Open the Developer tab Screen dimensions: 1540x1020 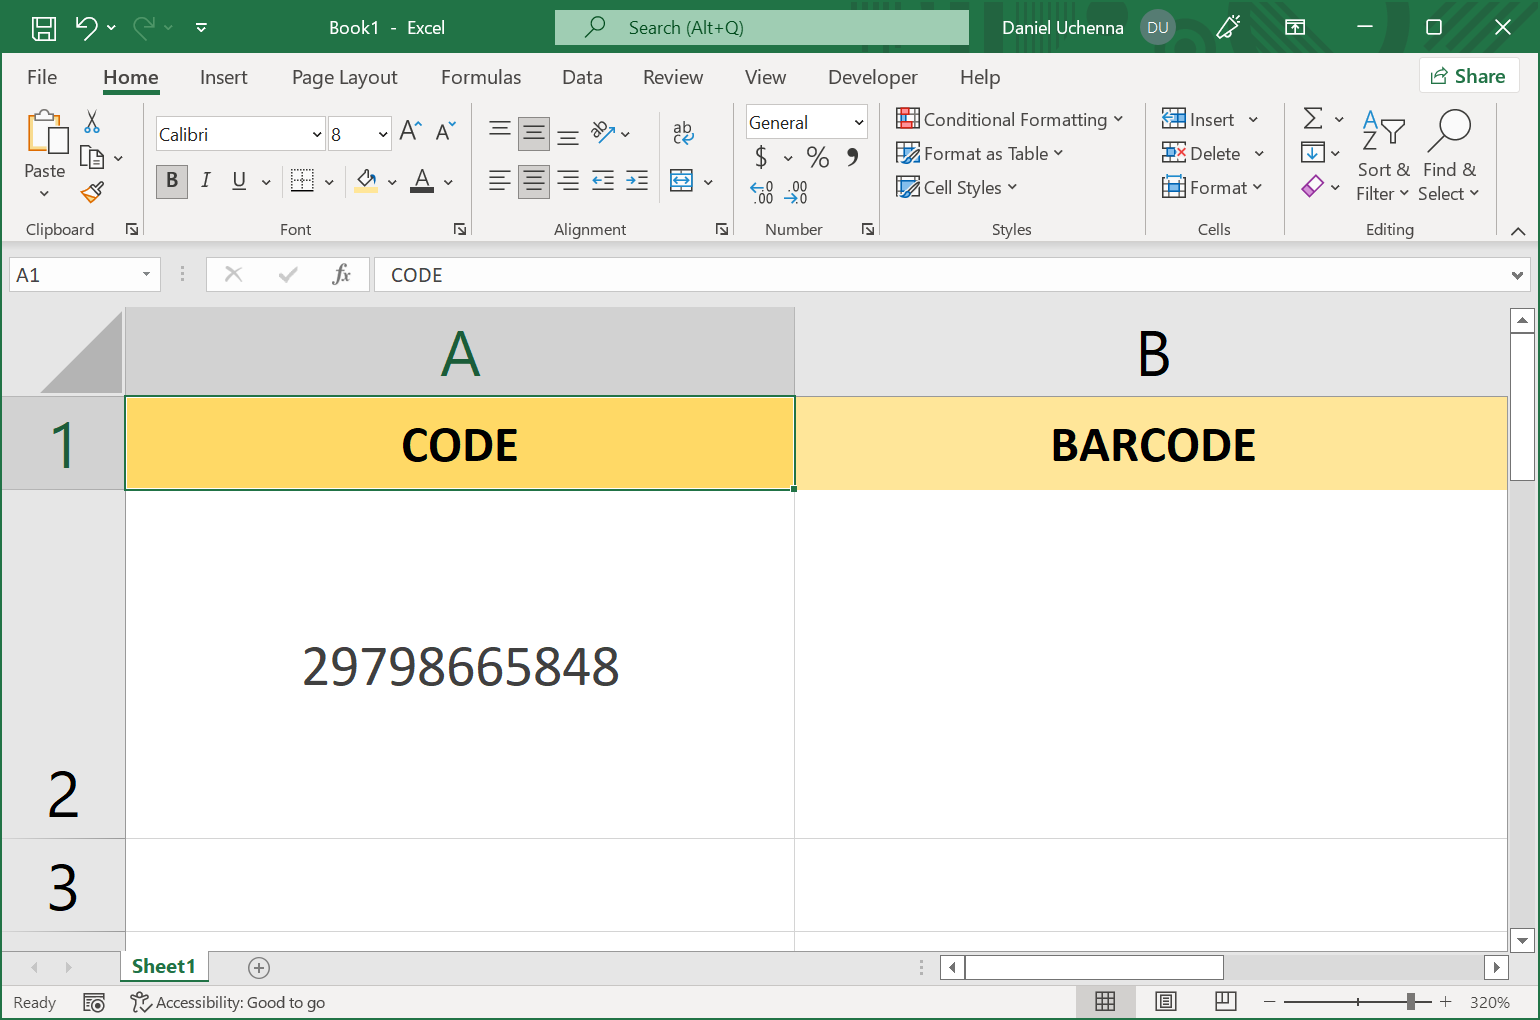[872, 77]
